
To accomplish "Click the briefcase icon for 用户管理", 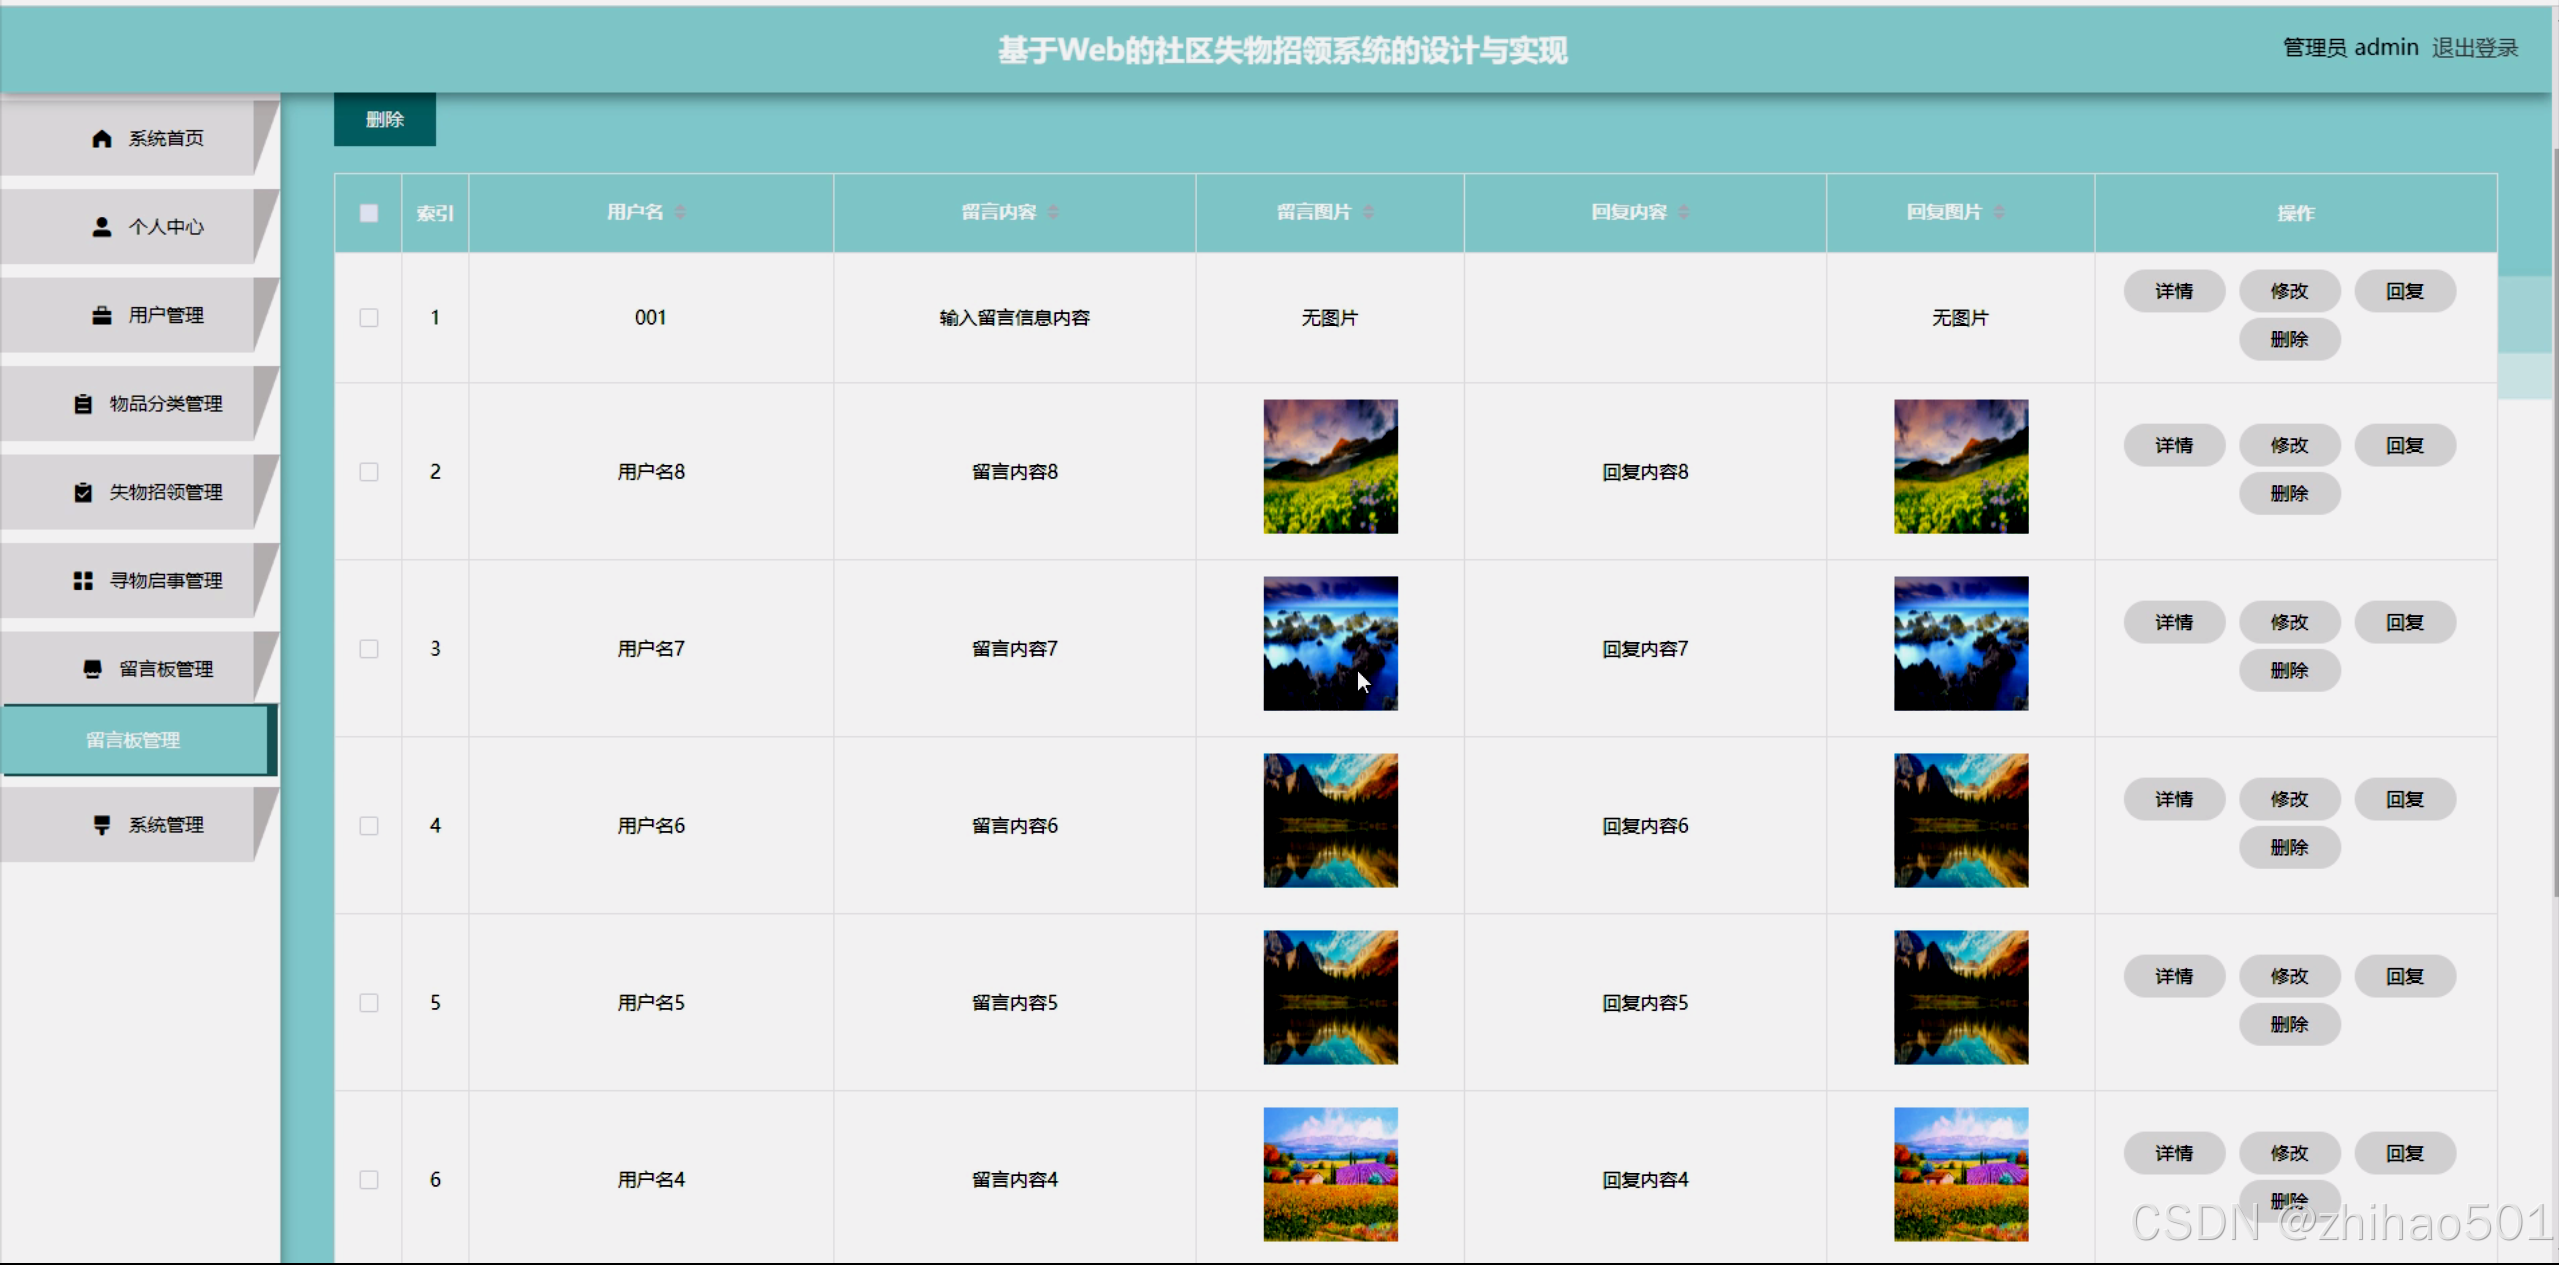I will click(x=101, y=315).
